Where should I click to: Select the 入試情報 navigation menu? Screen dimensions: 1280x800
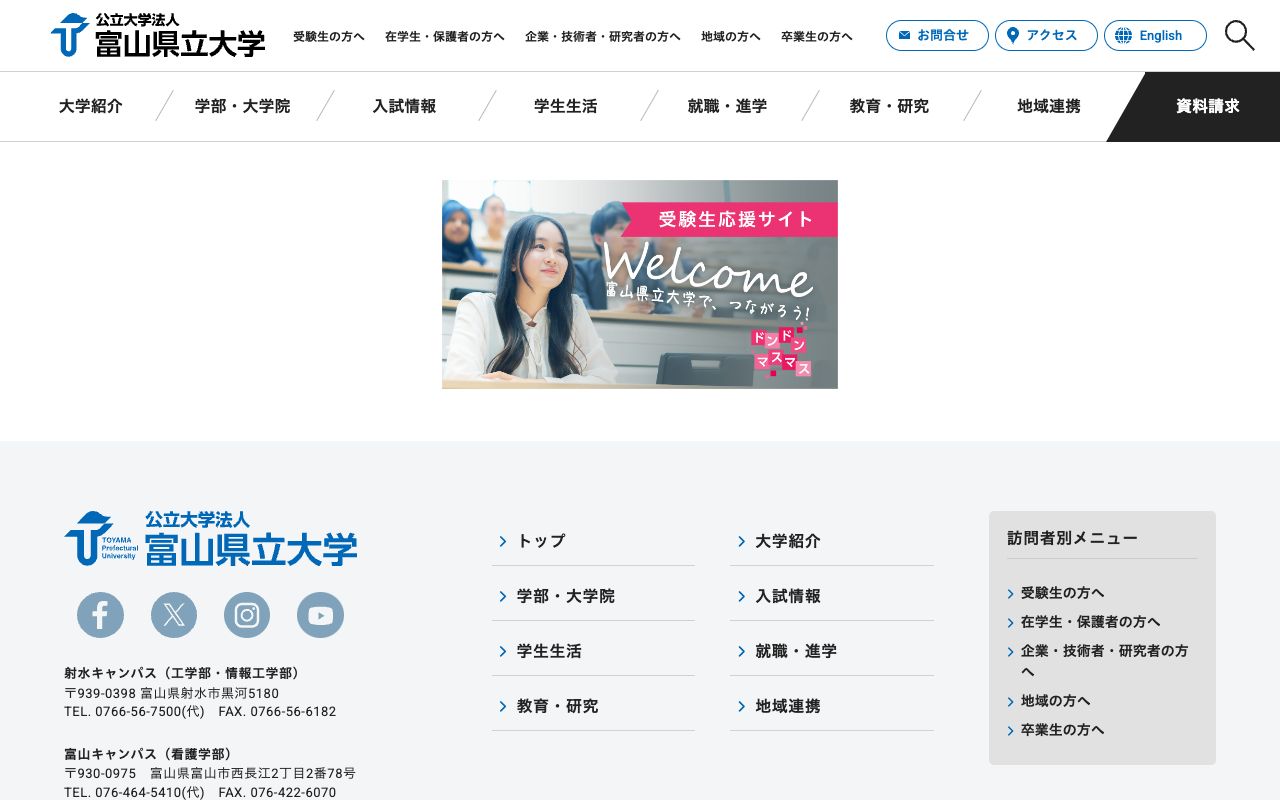point(404,106)
